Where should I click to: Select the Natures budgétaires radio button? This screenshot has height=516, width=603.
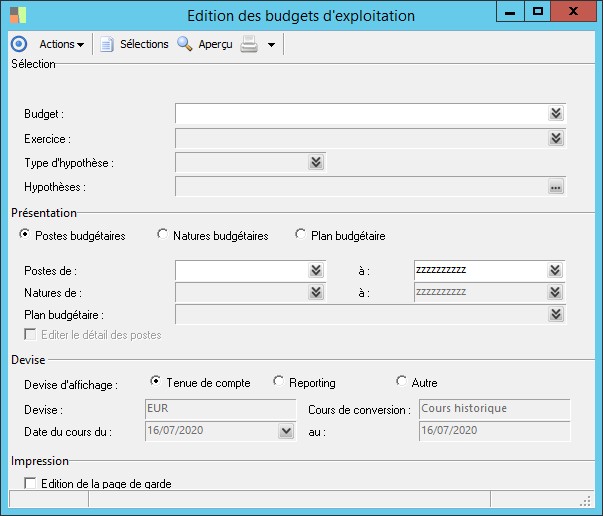pyautogui.click(x=162, y=234)
